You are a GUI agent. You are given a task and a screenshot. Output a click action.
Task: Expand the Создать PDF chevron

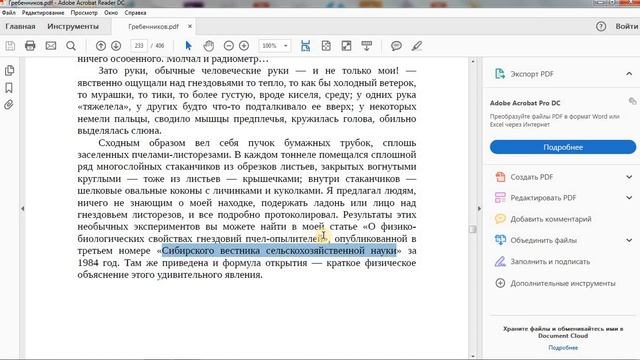[629, 177]
